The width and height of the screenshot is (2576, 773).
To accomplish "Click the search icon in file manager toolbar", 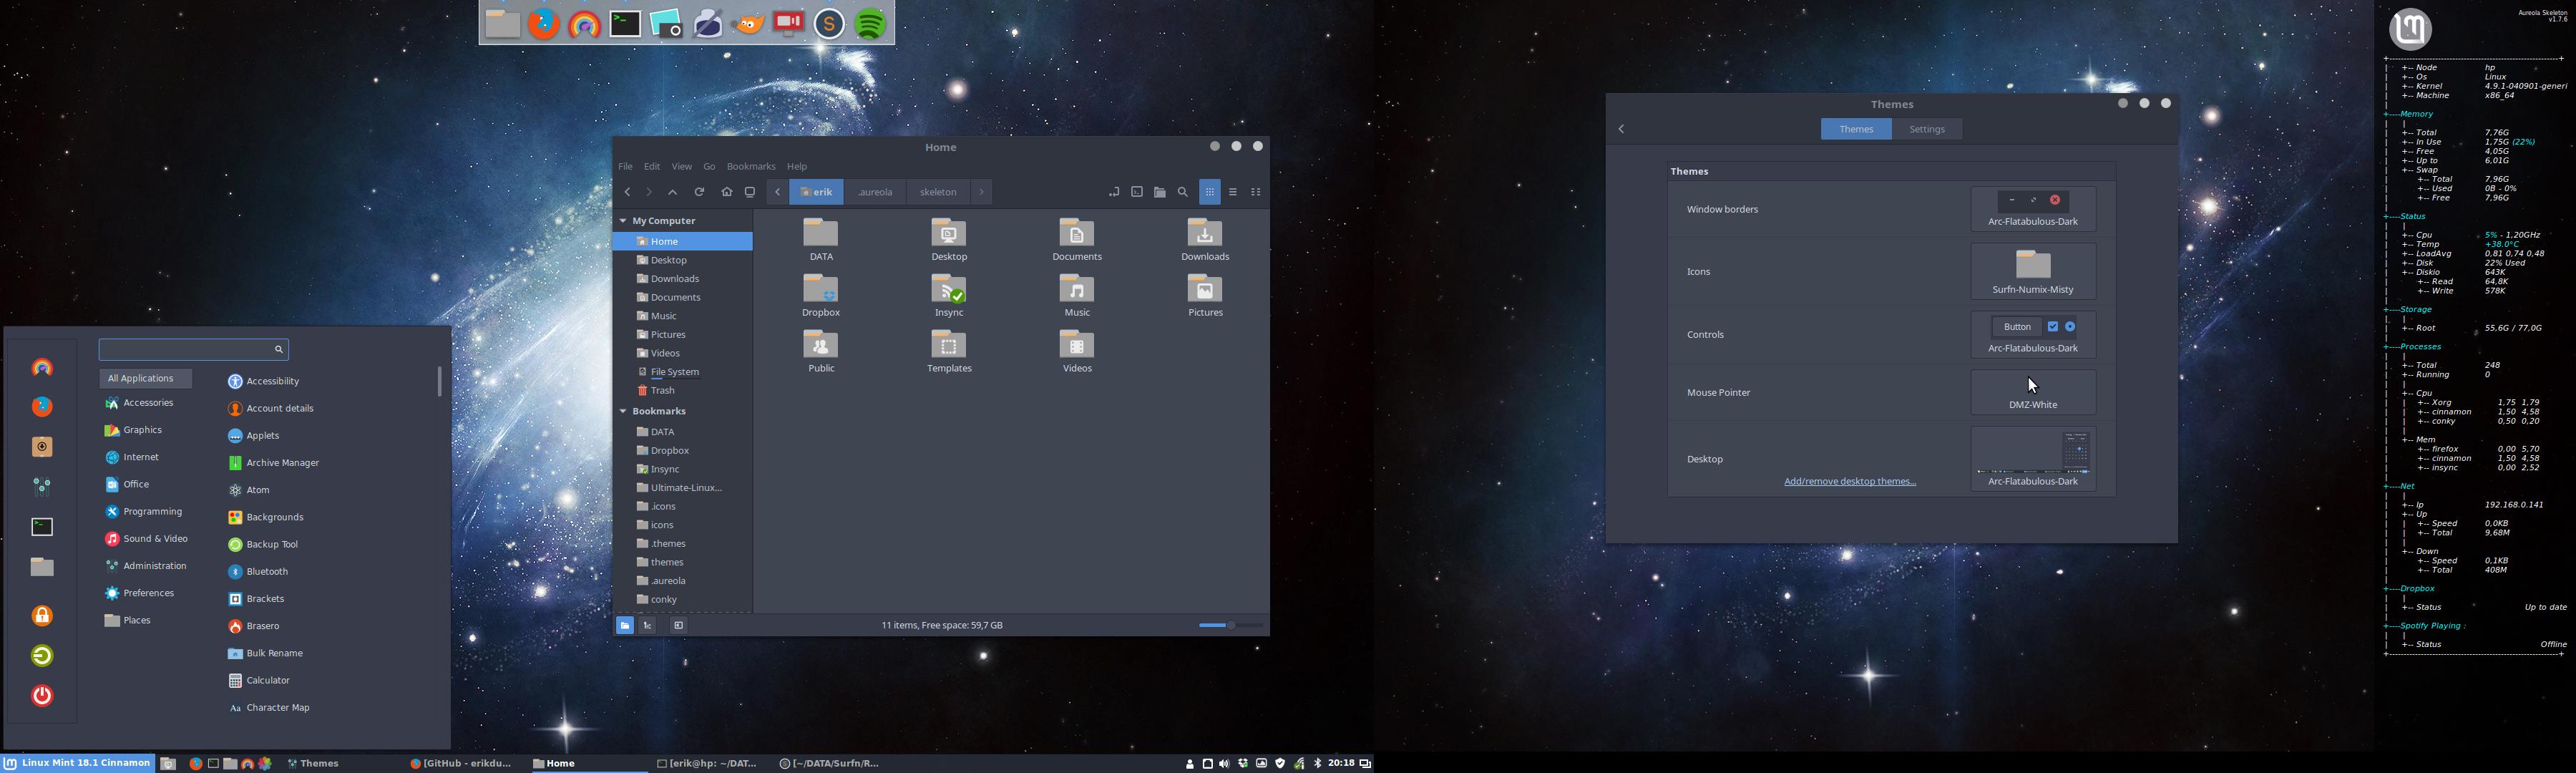I will [x=1183, y=192].
